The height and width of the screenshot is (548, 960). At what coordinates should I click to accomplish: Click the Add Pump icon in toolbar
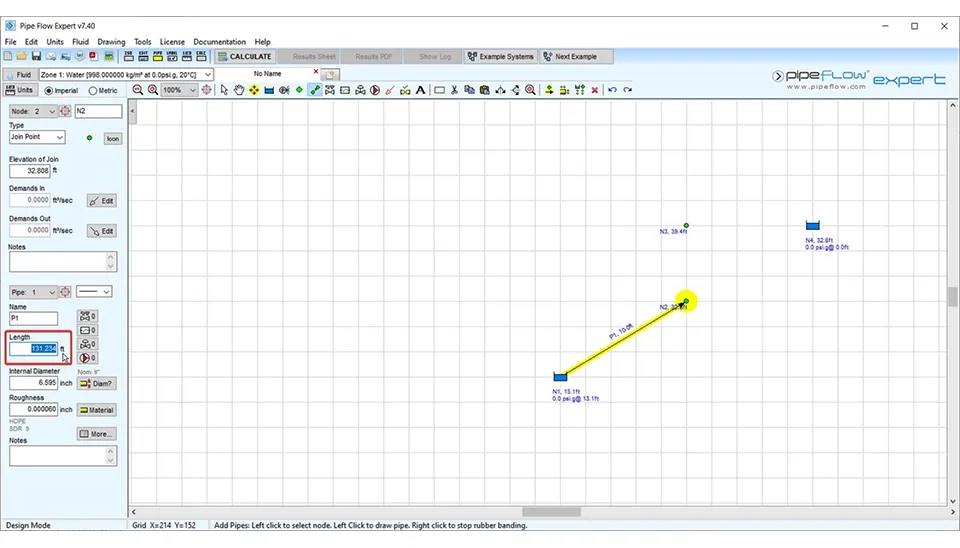375,90
